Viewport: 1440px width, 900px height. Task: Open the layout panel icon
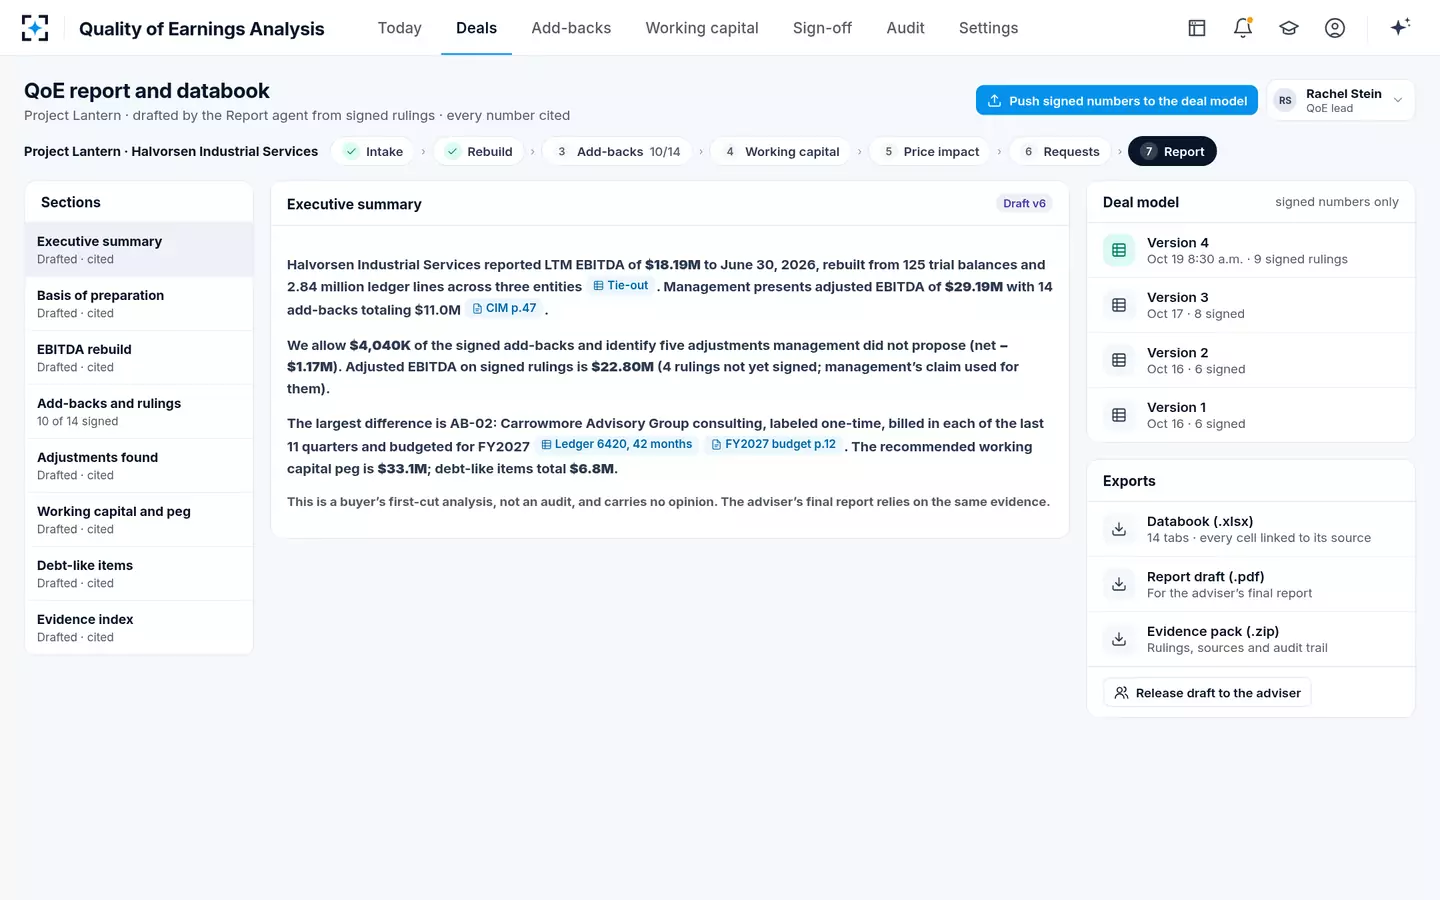1197,28
